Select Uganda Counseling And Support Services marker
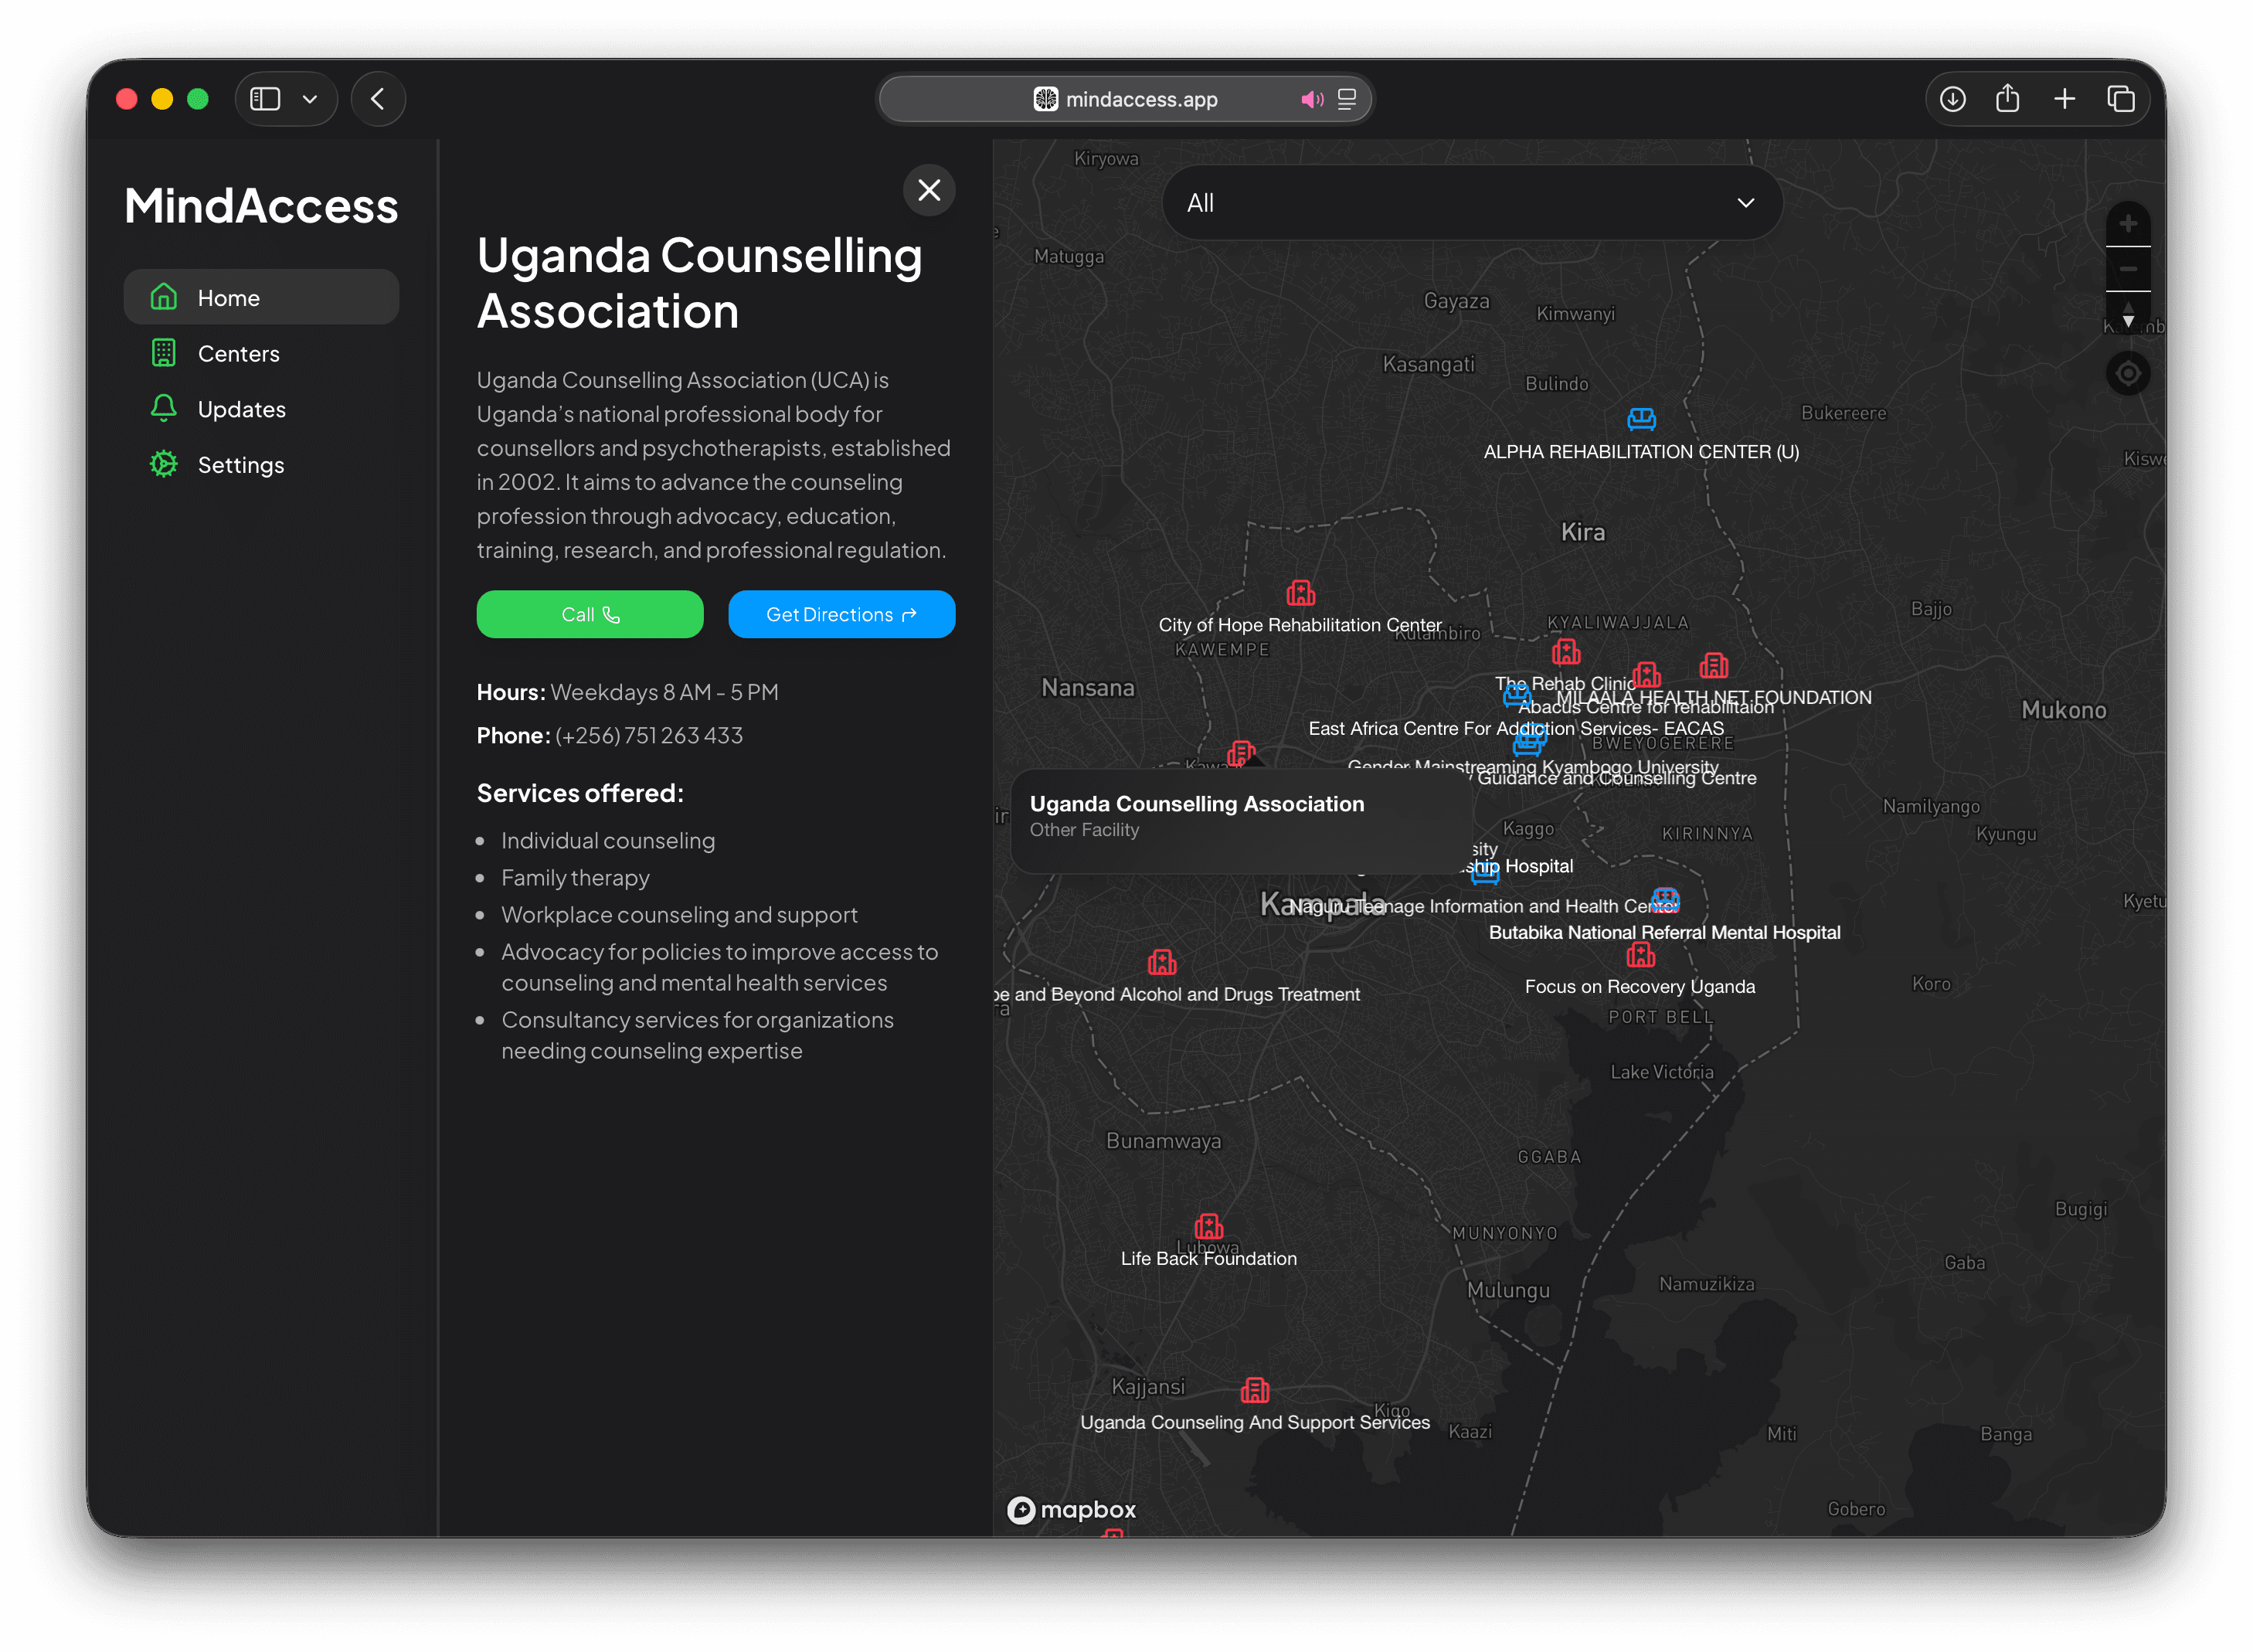The height and width of the screenshot is (1652, 2253). (x=1255, y=1390)
